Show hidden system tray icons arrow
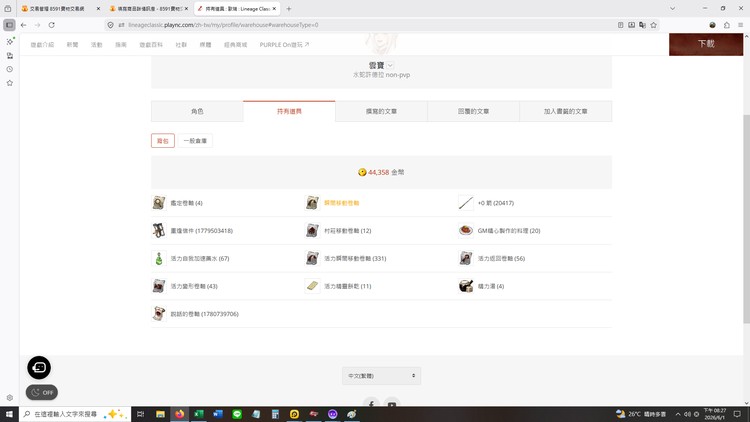 (x=678, y=414)
